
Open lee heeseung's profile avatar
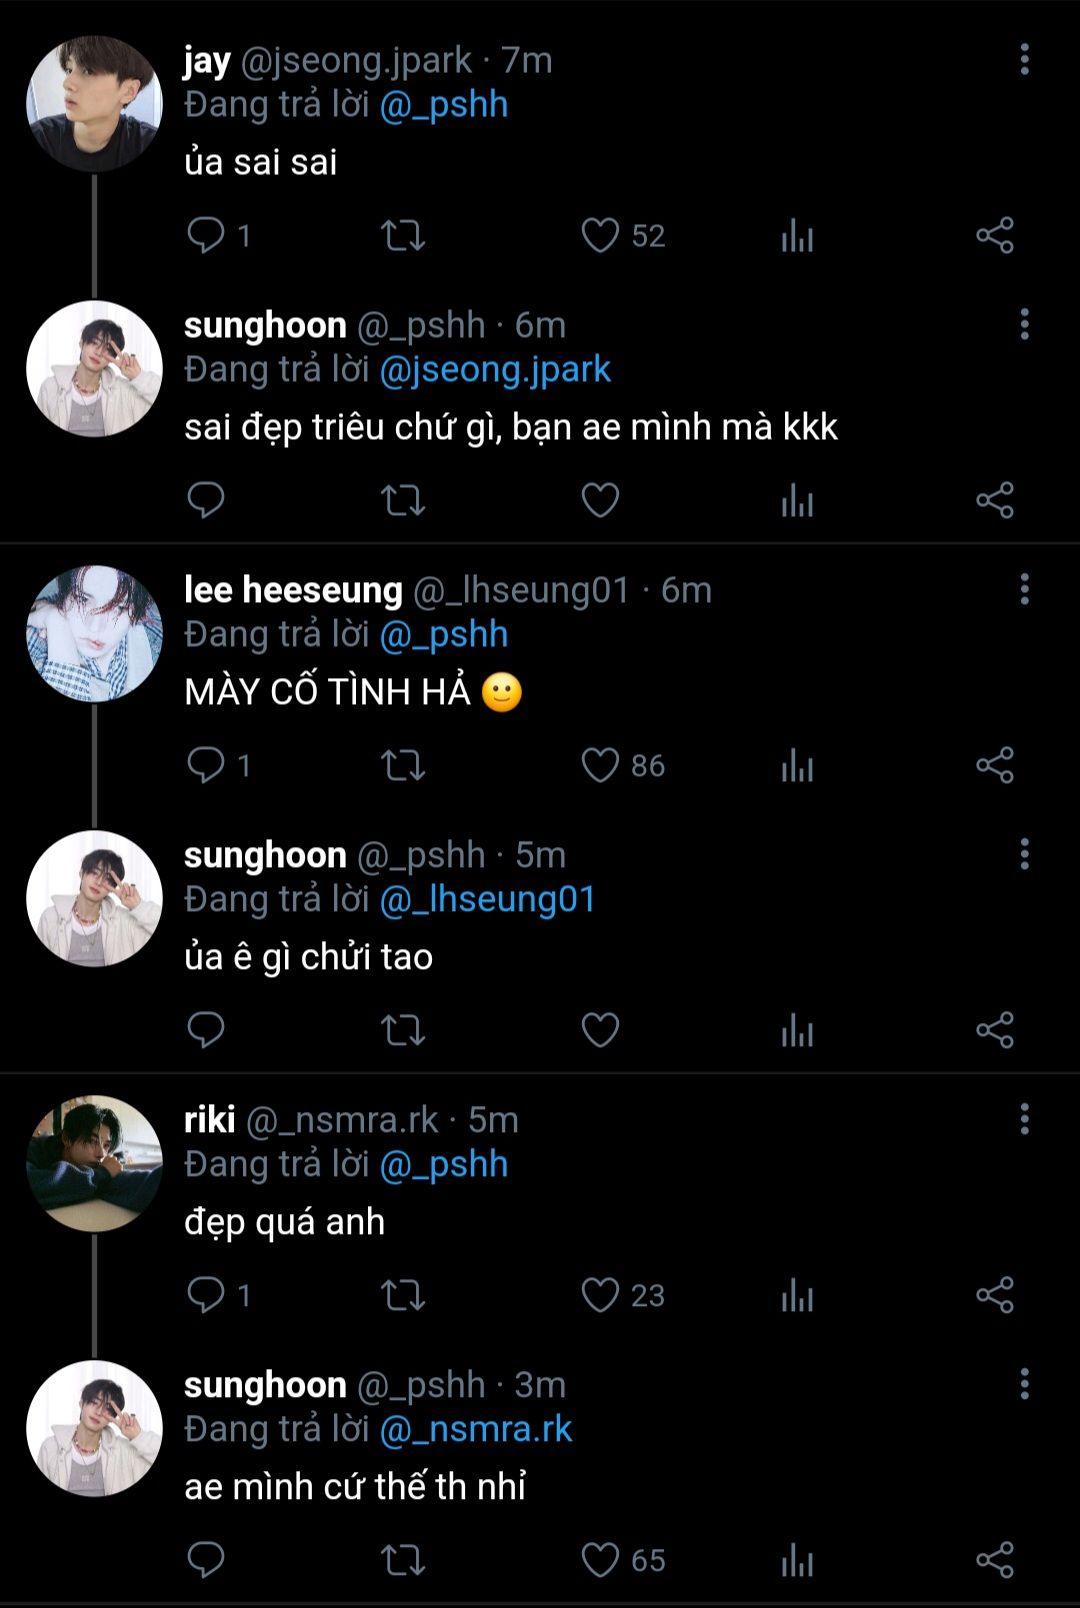click(94, 633)
